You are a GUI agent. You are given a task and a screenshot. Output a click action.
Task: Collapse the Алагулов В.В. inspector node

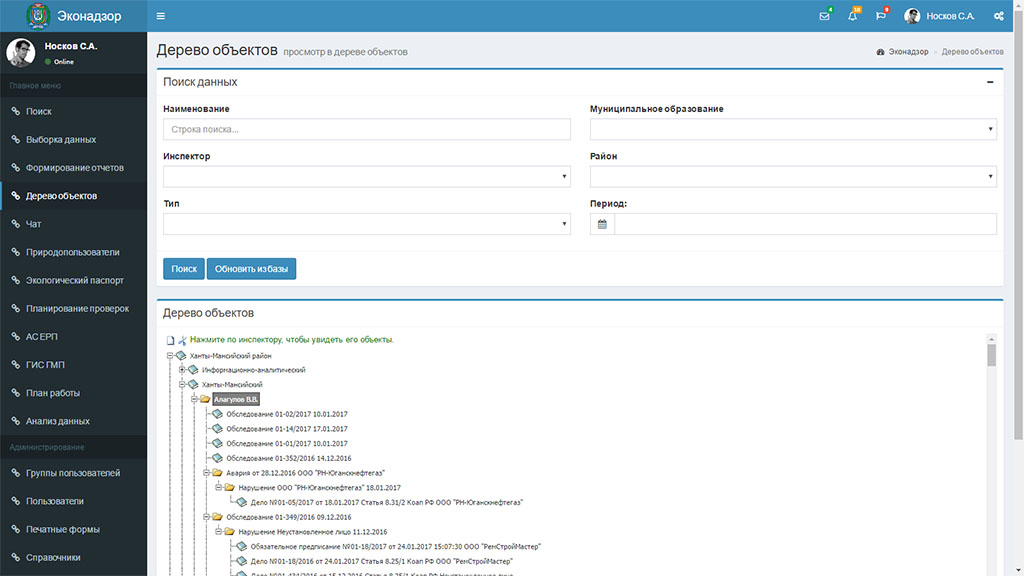[x=194, y=399]
